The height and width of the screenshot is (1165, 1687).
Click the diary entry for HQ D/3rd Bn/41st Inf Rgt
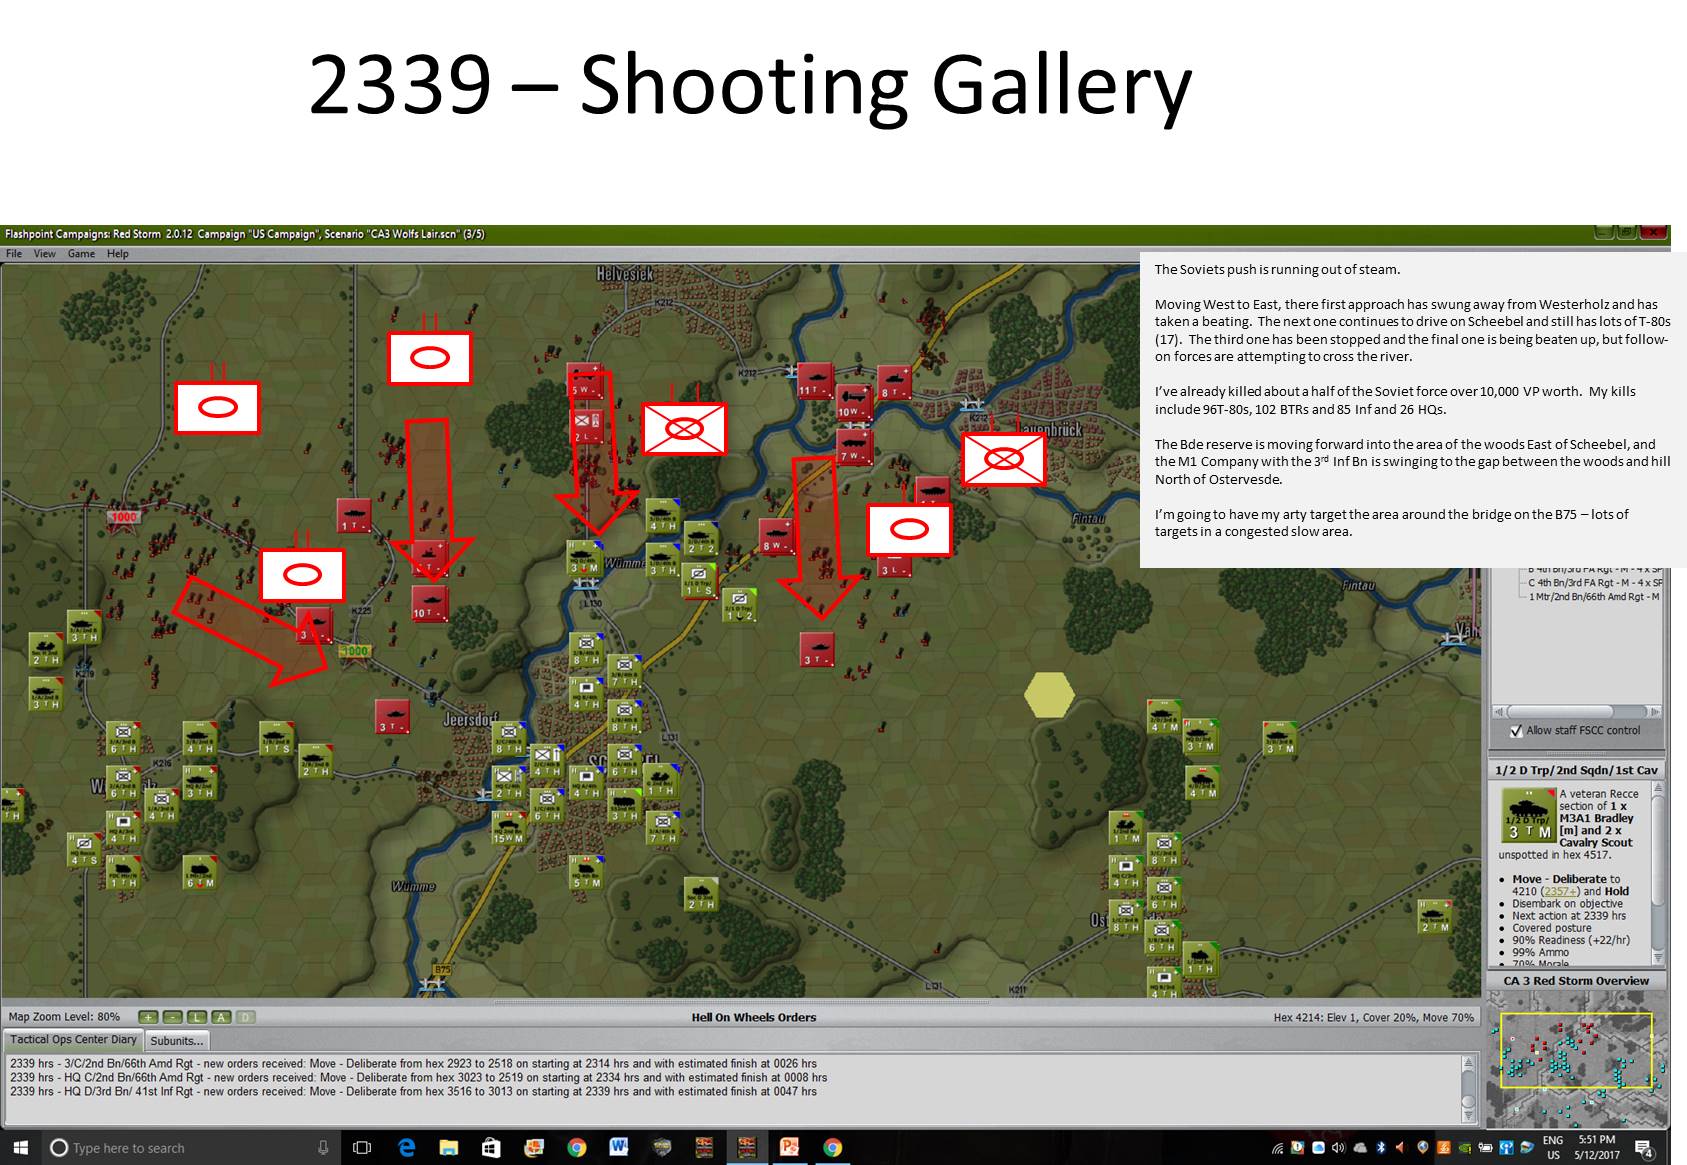coord(413,1092)
